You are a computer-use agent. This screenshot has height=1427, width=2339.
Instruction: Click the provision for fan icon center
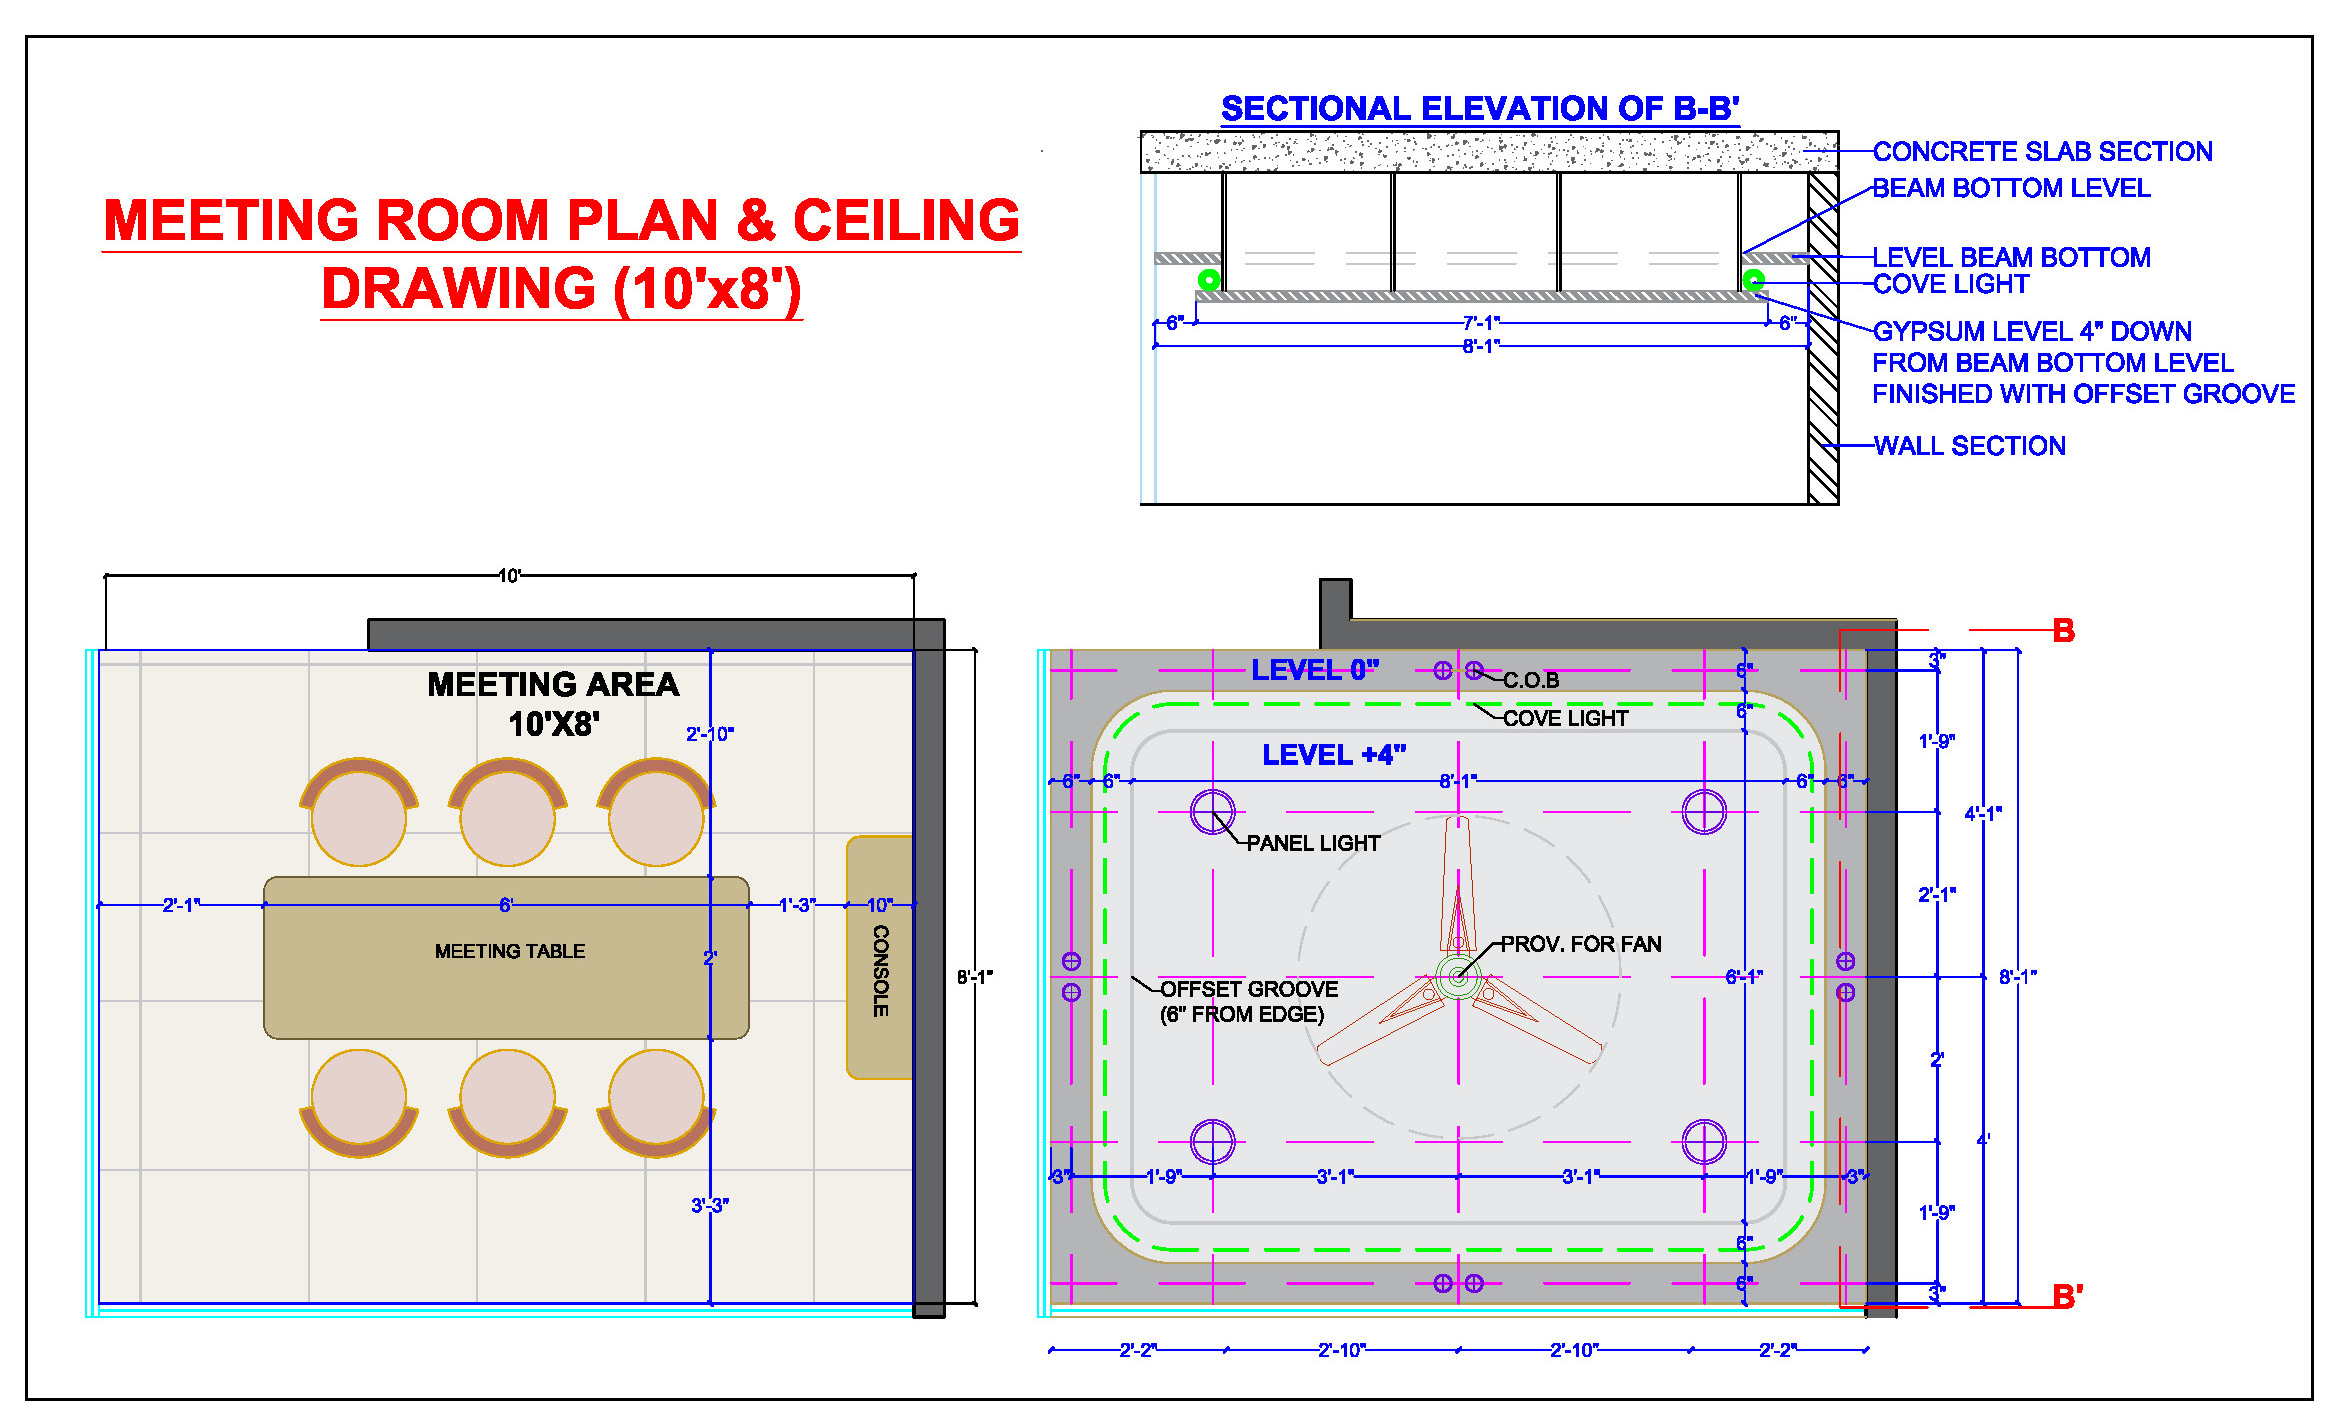click(x=1455, y=986)
